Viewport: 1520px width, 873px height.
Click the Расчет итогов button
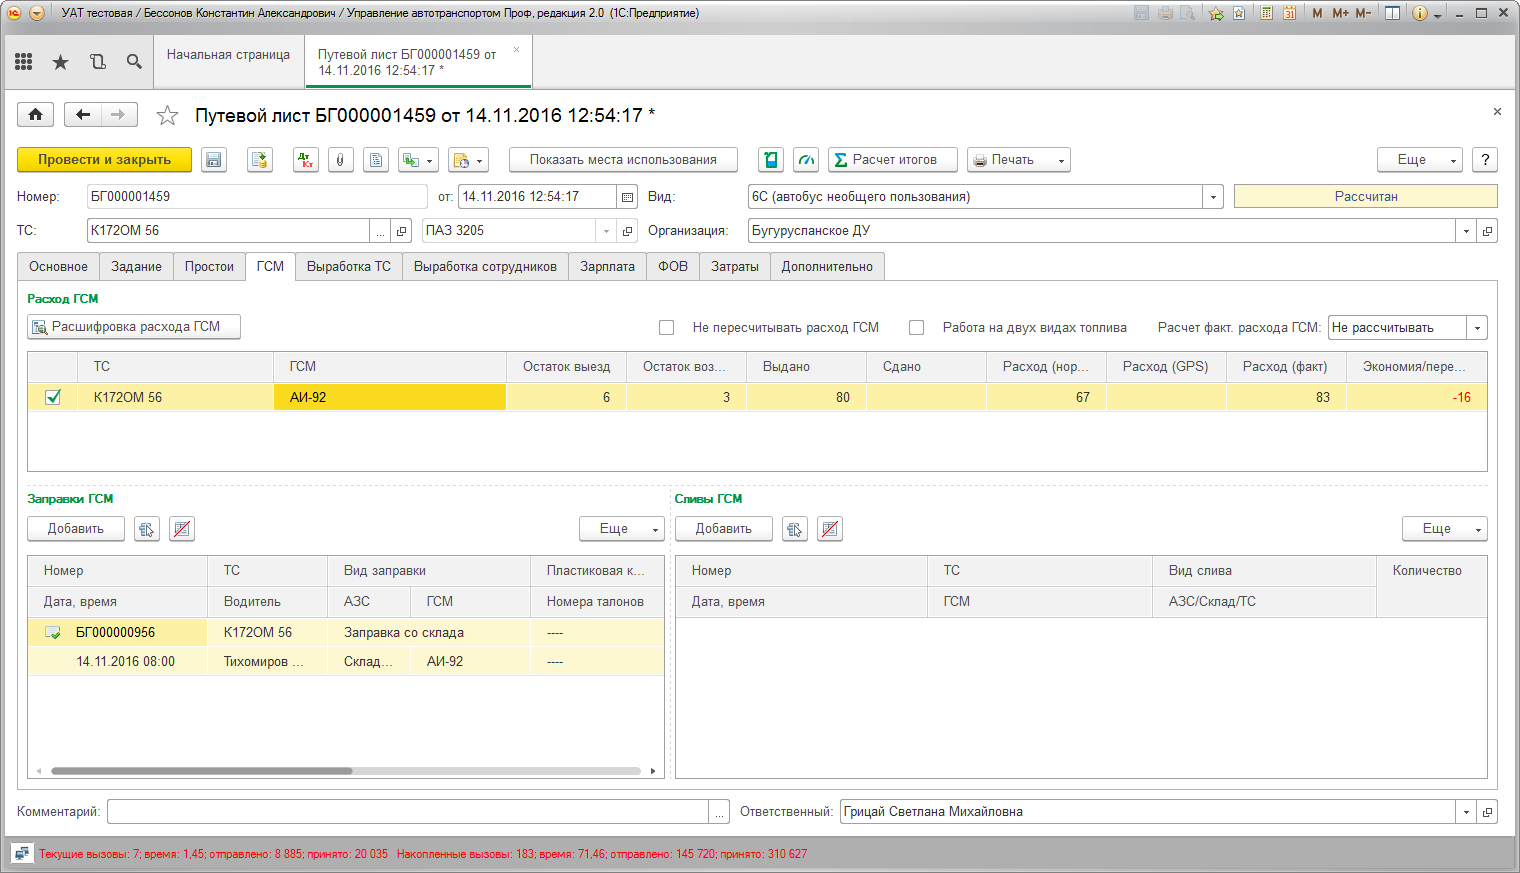[893, 160]
